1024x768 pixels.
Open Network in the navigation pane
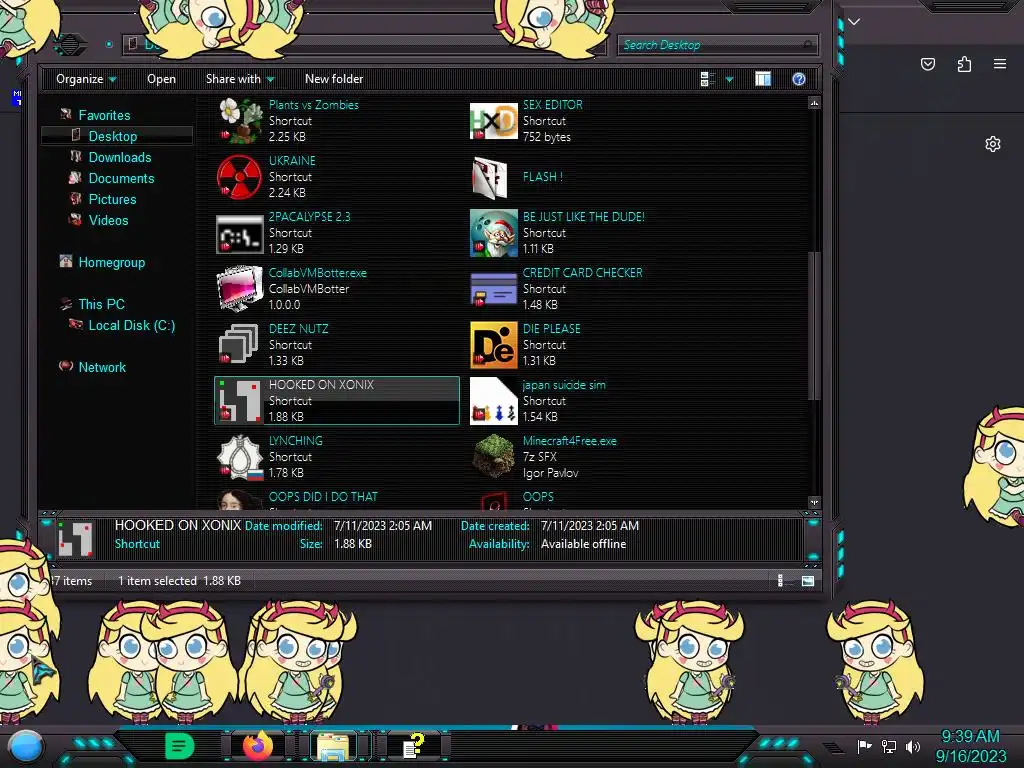tap(102, 367)
